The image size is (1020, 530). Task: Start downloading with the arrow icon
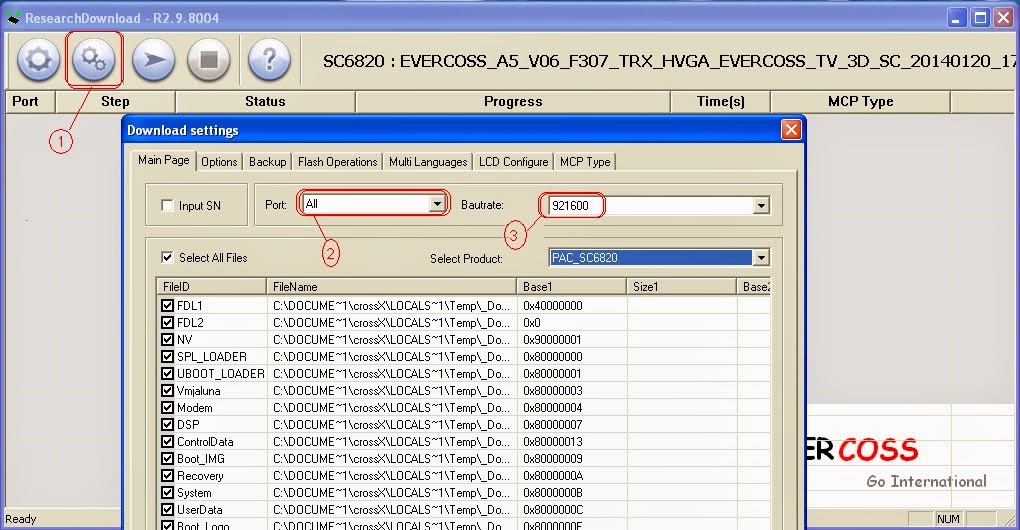(x=154, y=60)
